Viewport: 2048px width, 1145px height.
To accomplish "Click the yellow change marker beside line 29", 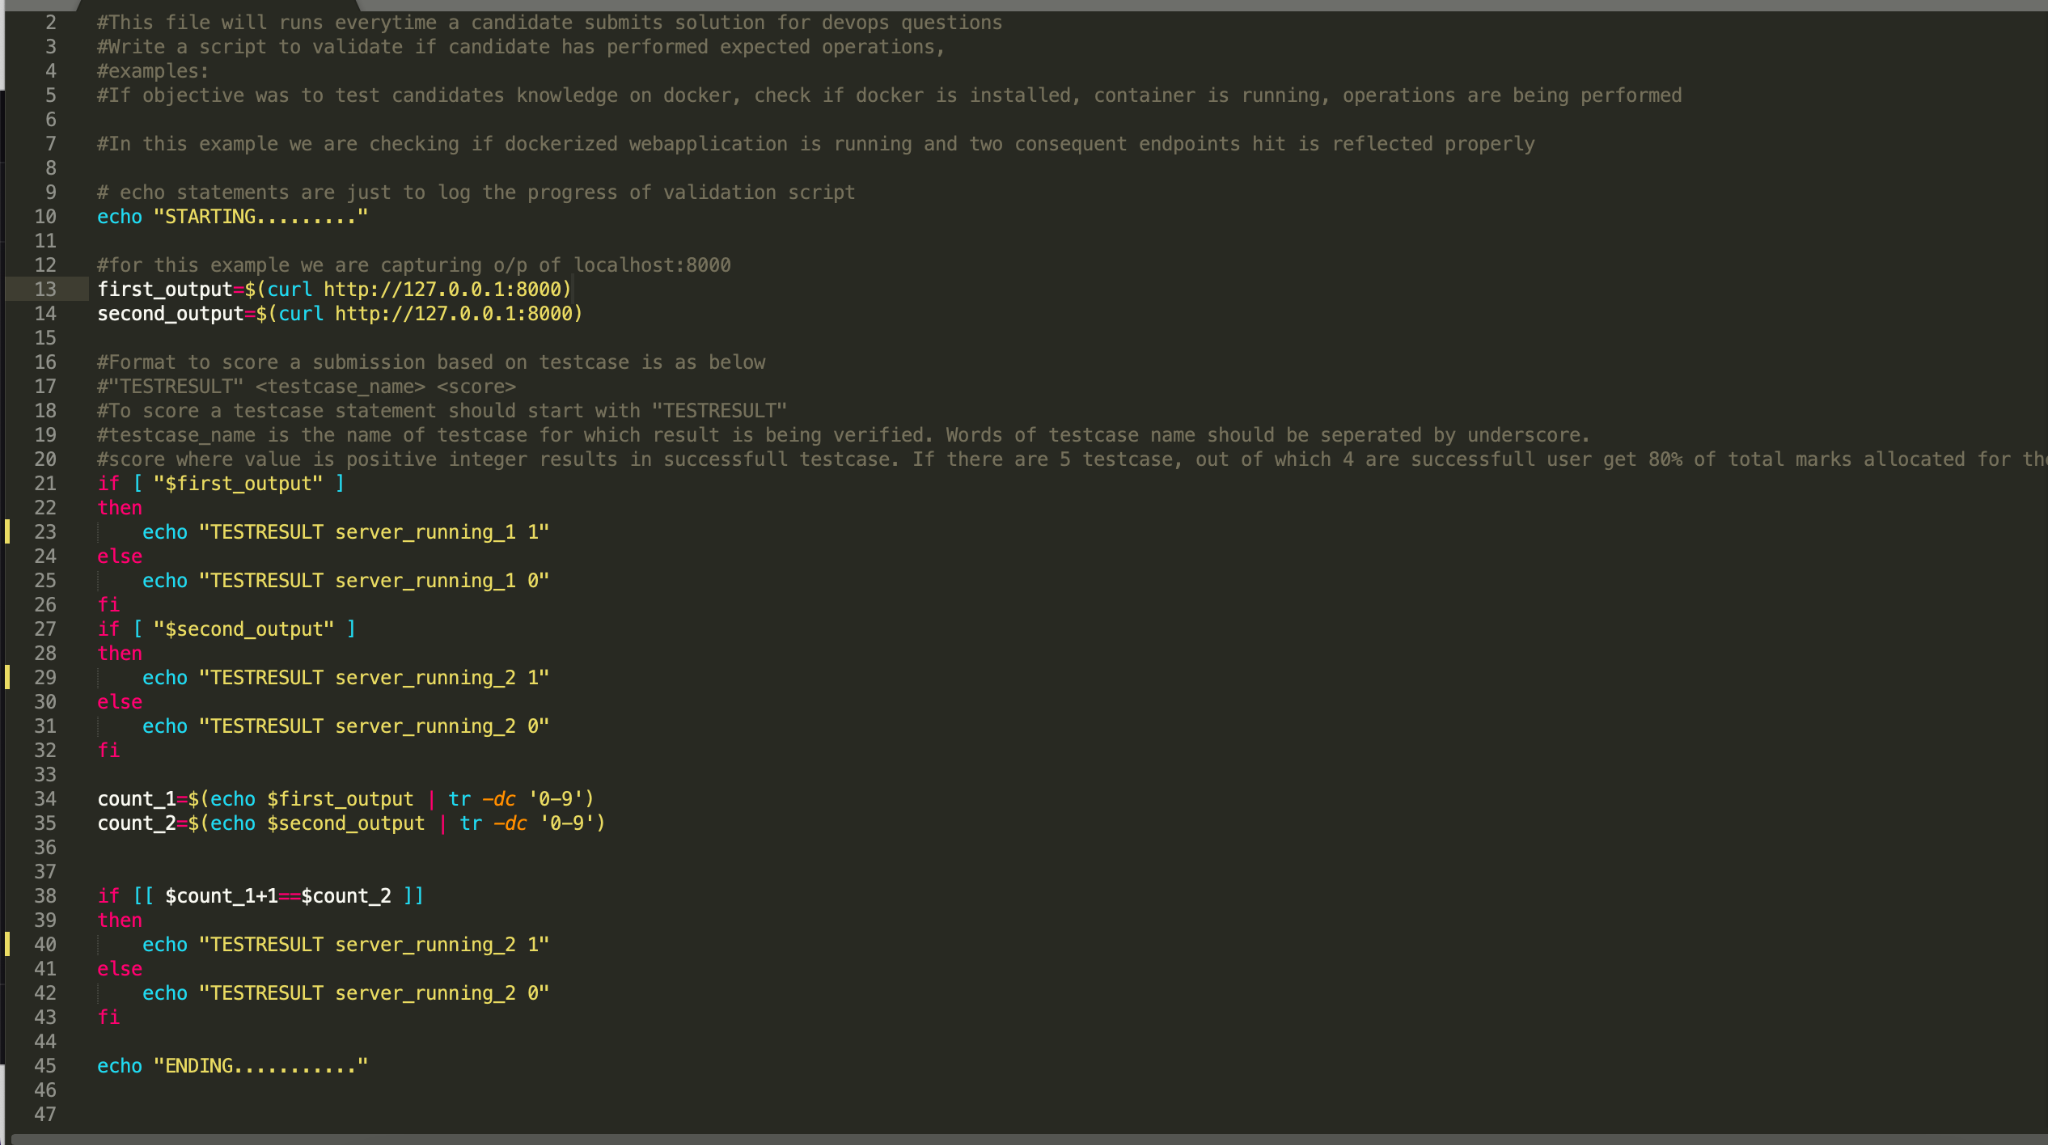I will click(x=8, y=677).
